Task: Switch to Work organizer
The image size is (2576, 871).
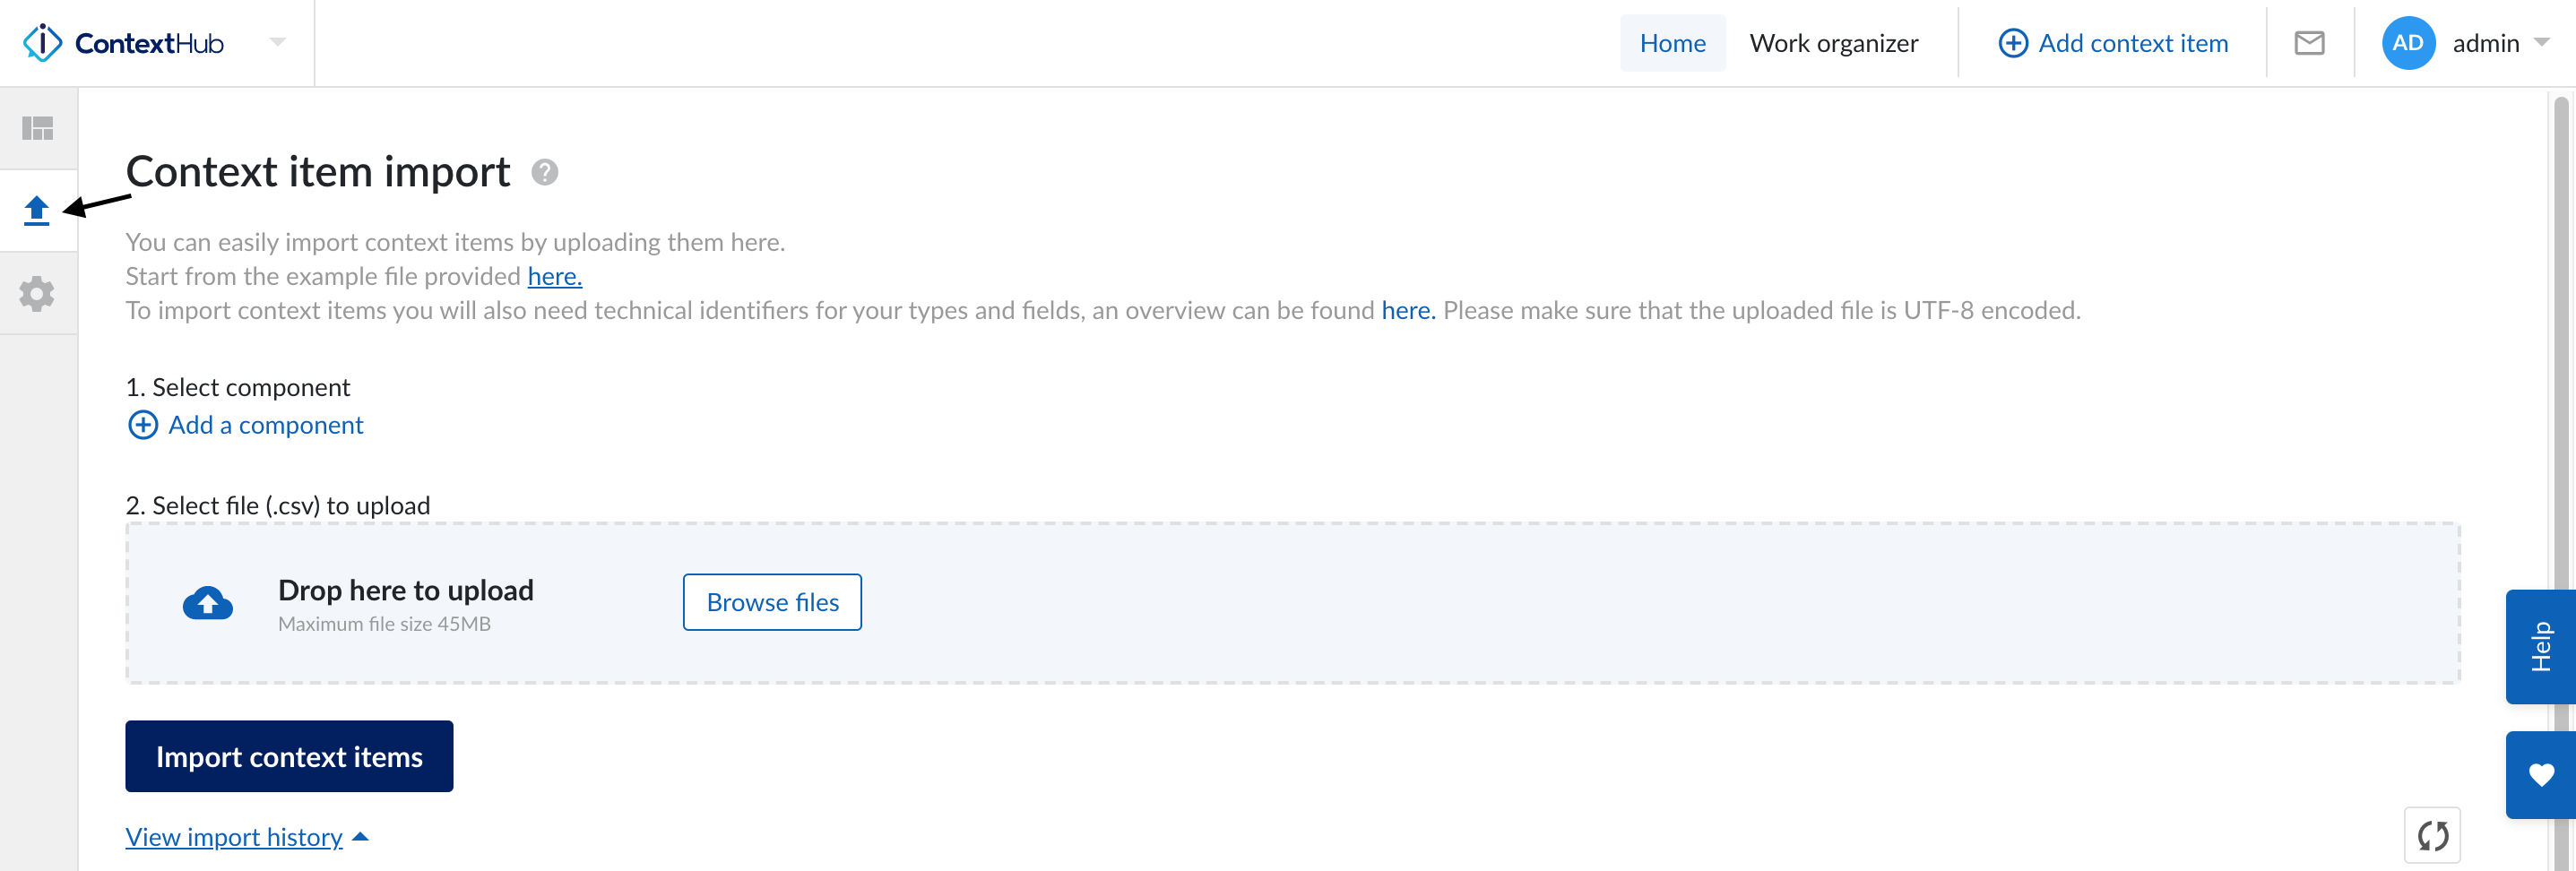Action: pyautogui.click(x=1833, y=43)
